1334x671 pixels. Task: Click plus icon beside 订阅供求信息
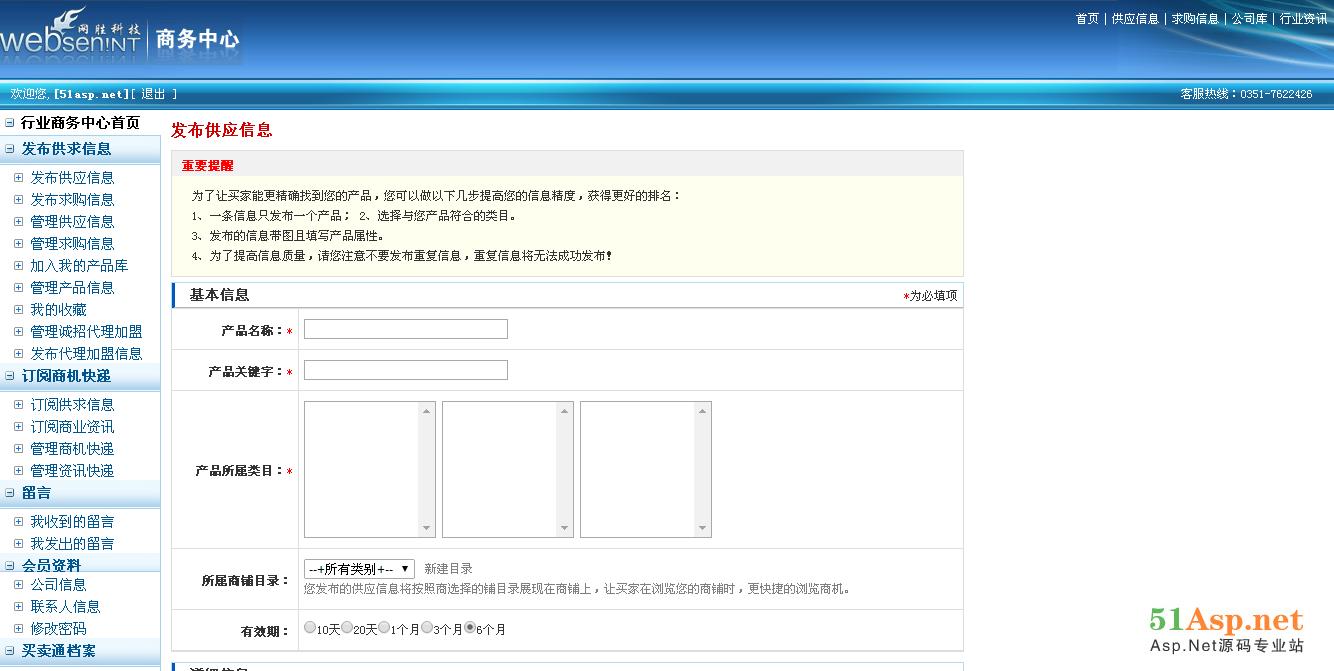coord(18,405)
